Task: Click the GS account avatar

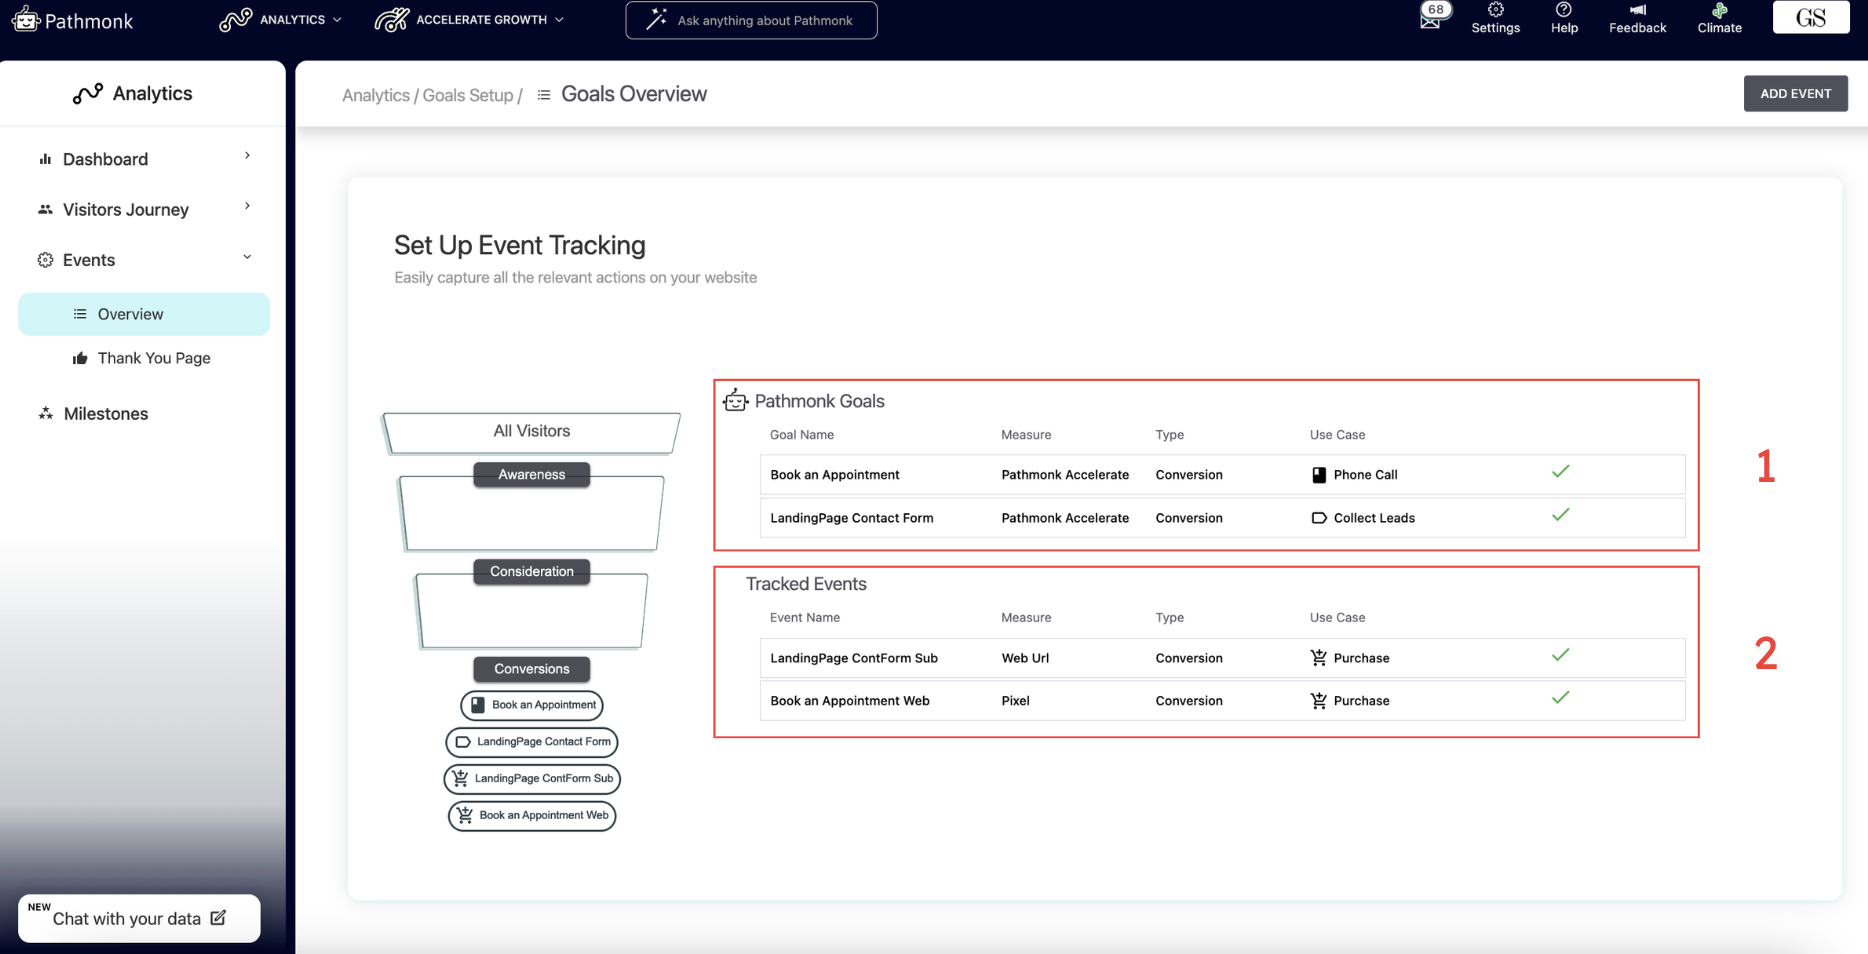Action: pyautogui.click(x=1811, y=18)
